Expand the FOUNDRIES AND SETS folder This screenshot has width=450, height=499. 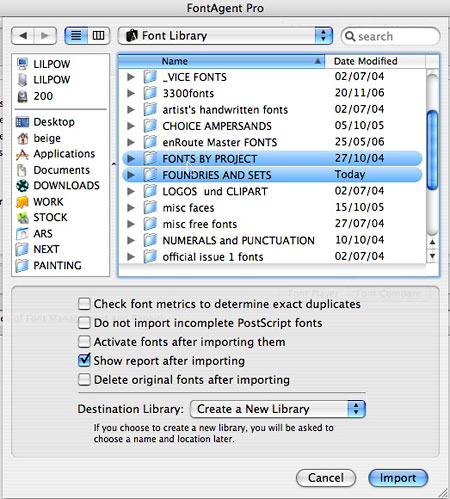[x=131, y=175]
